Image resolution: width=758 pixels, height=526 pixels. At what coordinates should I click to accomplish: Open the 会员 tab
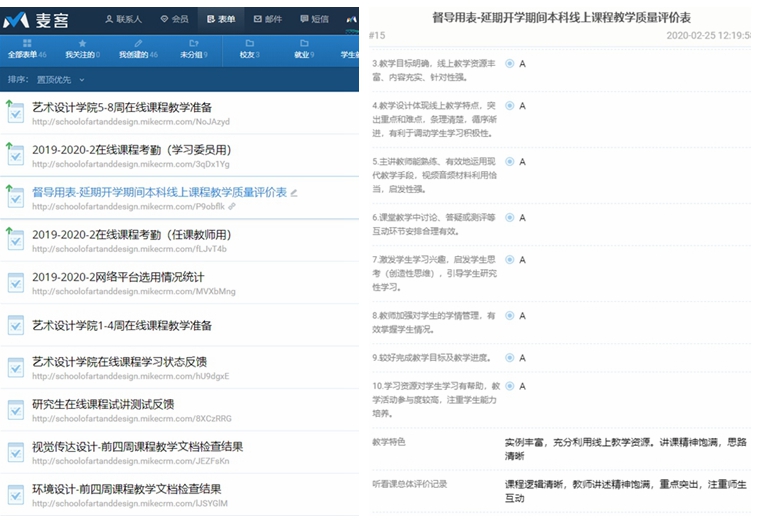click(x=174, y=19)
